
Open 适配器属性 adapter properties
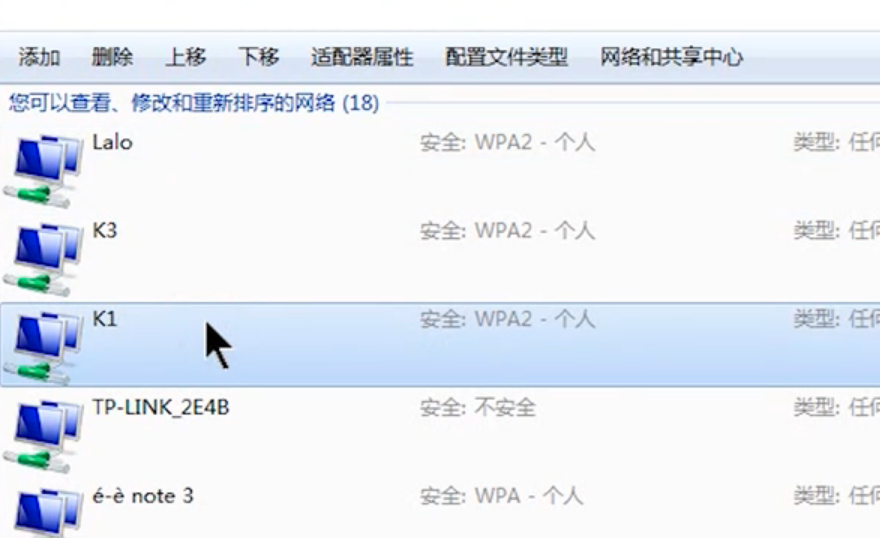pyautogui.click(x=363, y=57)
